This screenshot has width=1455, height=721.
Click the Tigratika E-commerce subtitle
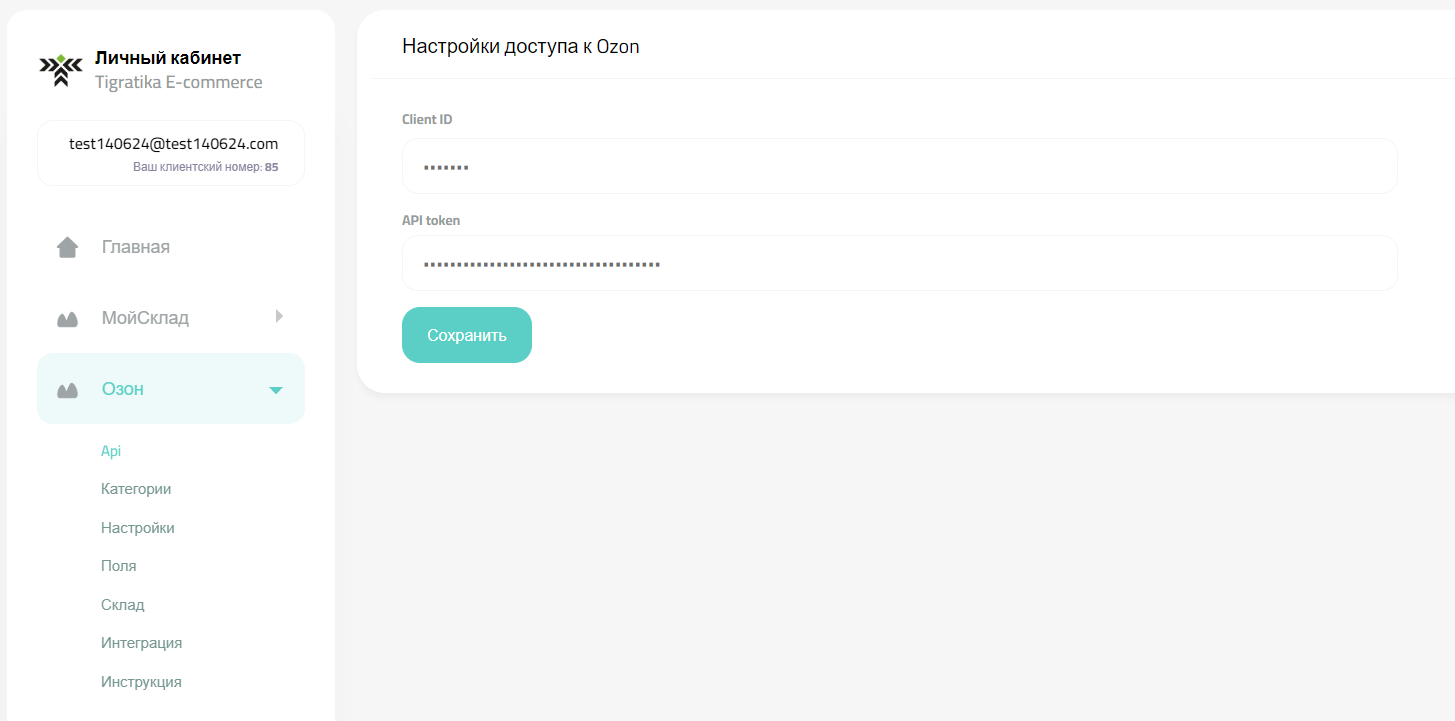click(179, 82)
